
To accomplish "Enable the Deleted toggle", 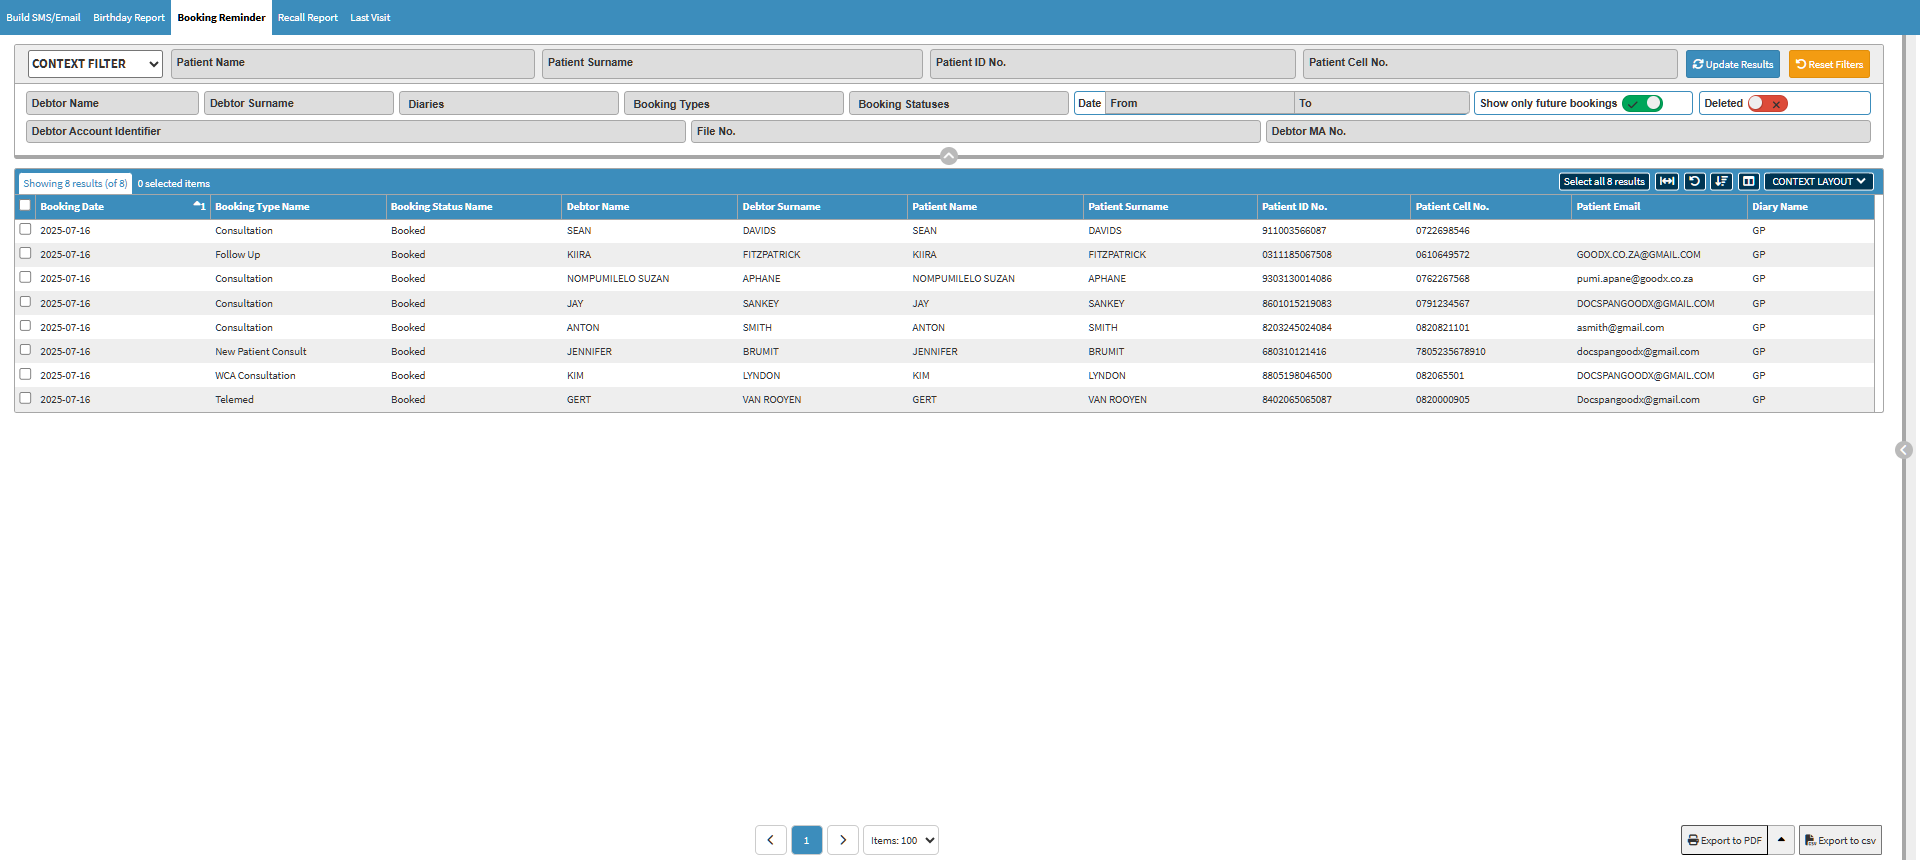I will coord(1767,104).
